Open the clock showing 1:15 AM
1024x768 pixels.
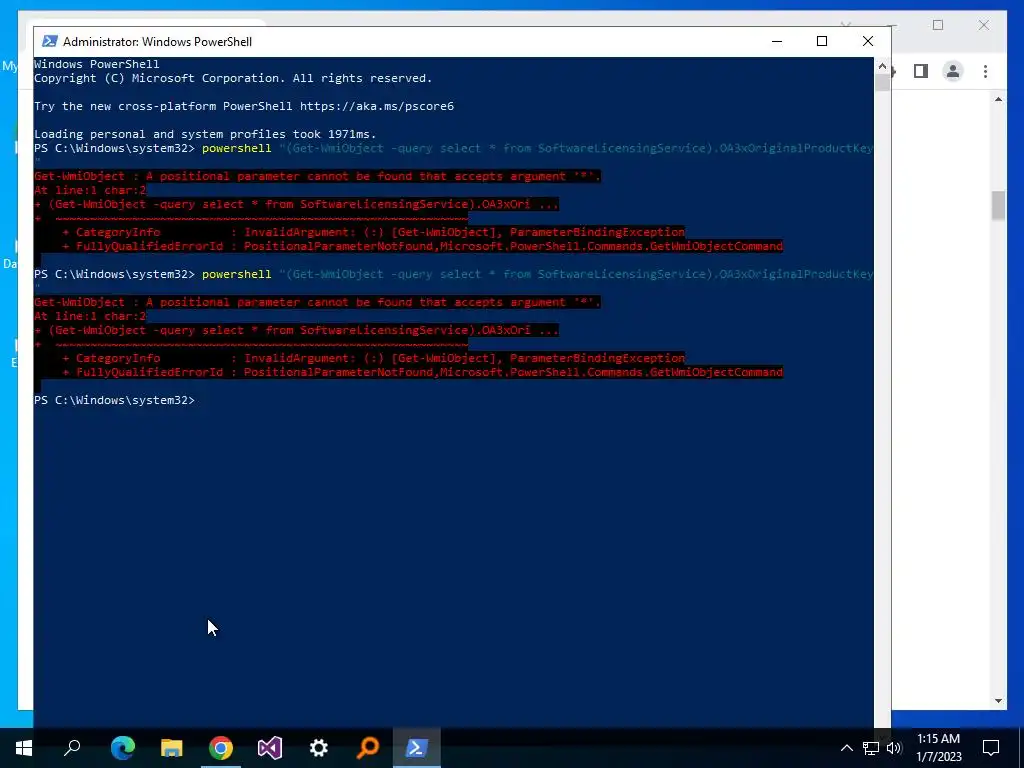point(939,748)
